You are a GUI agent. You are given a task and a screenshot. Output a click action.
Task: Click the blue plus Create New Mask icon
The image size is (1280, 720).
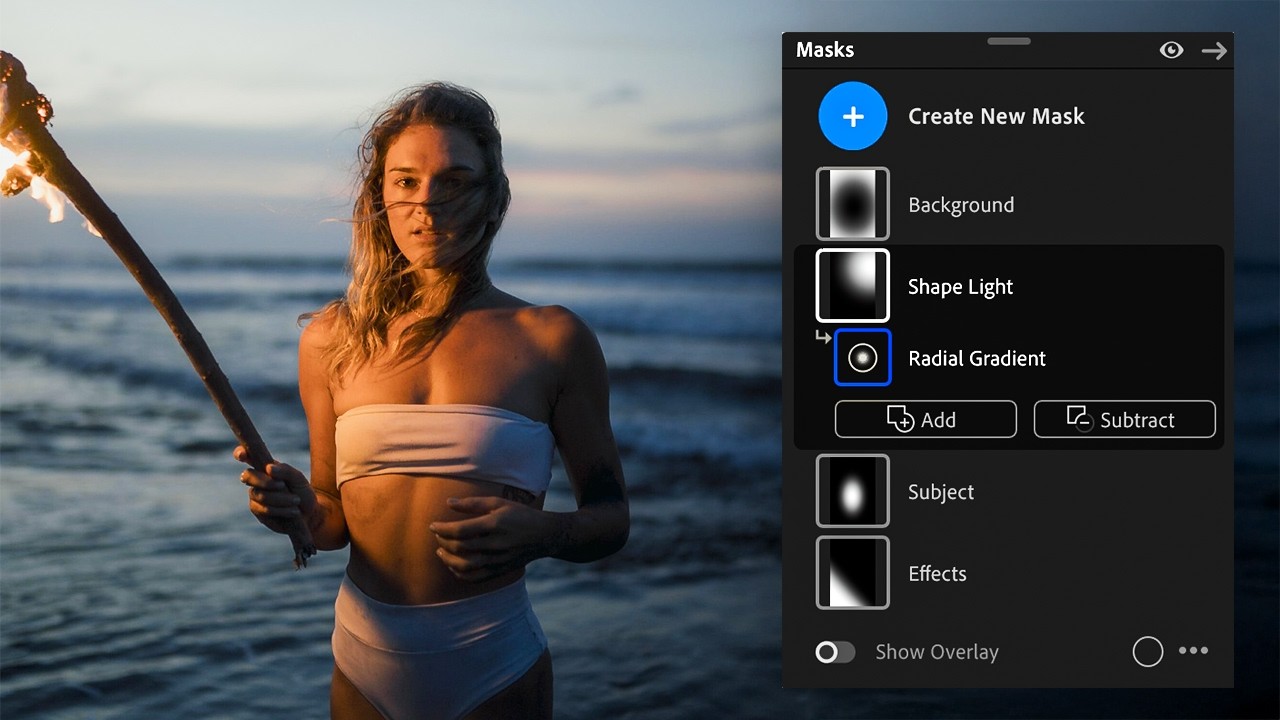[x=853, y=116]
